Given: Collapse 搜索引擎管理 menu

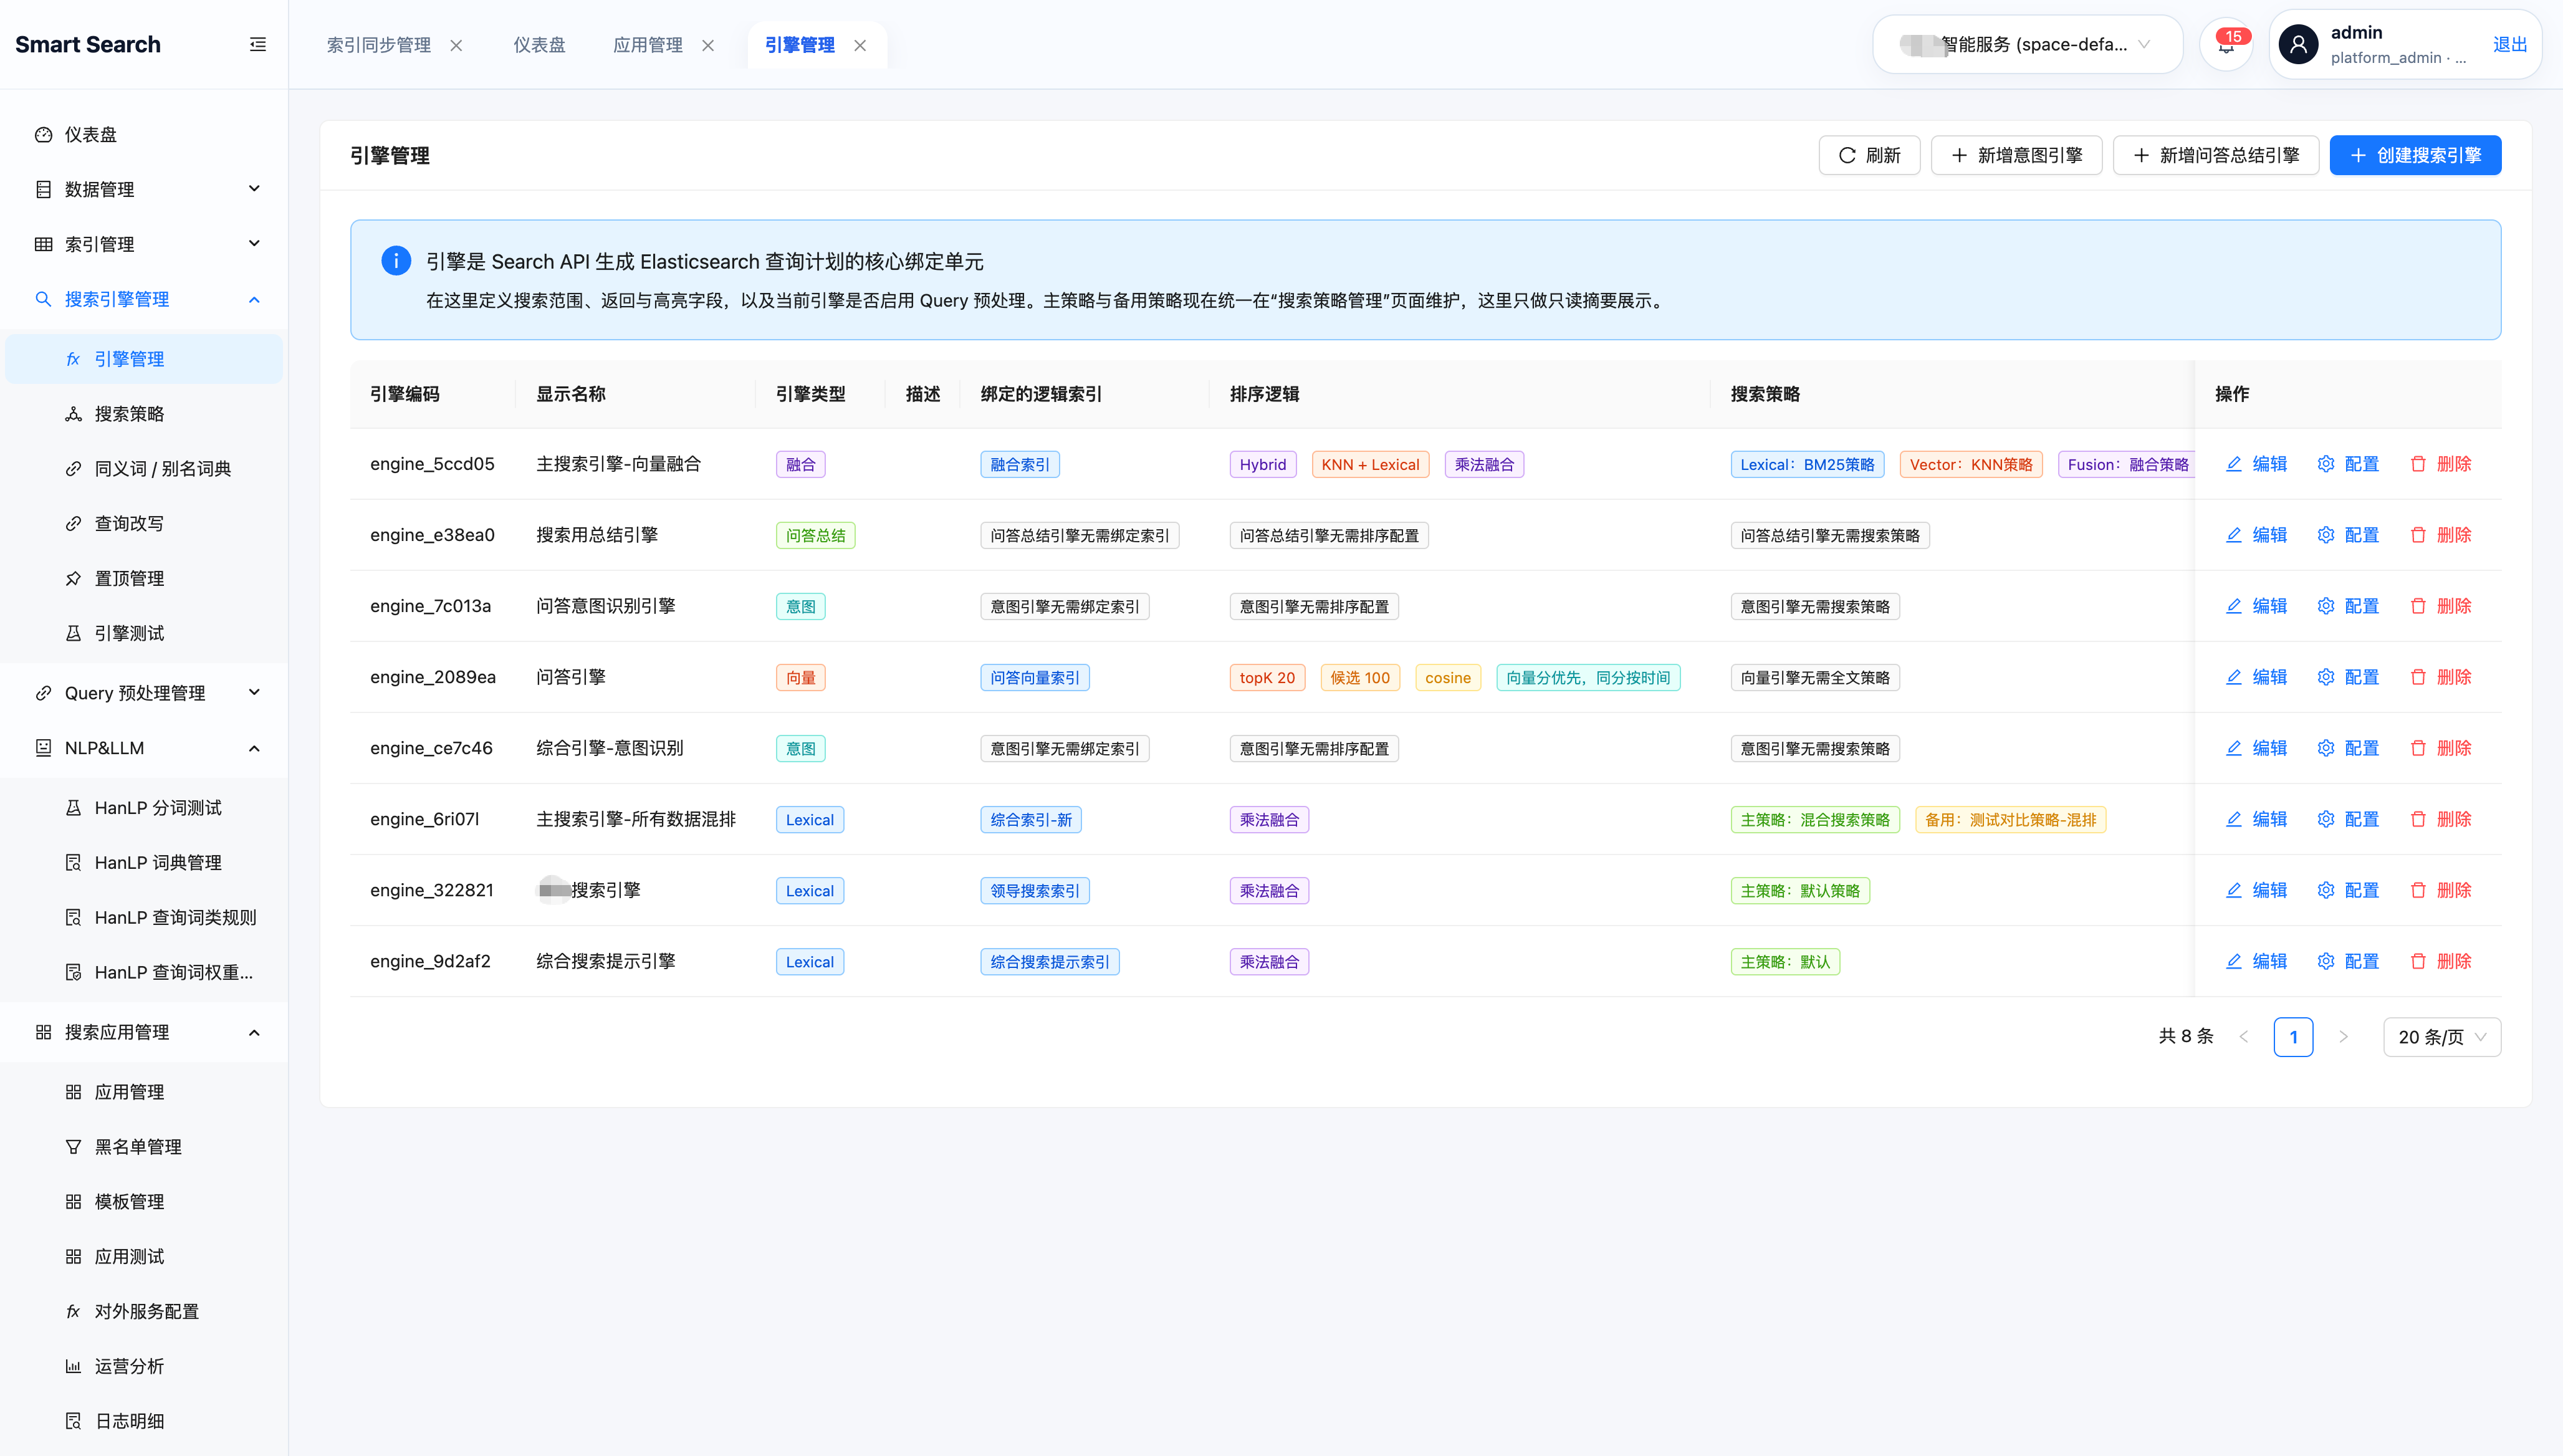Looking at the screenshot, I should point(144,299).
